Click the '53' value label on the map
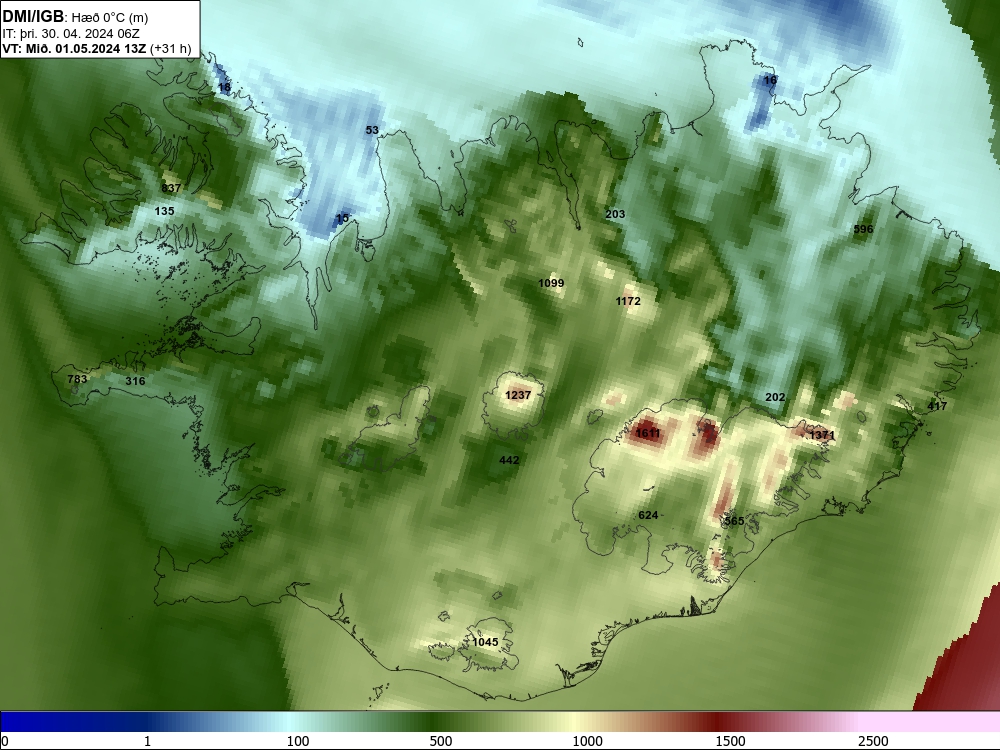The height and width of the screenshot is (750, 1000). pos(372,130)
